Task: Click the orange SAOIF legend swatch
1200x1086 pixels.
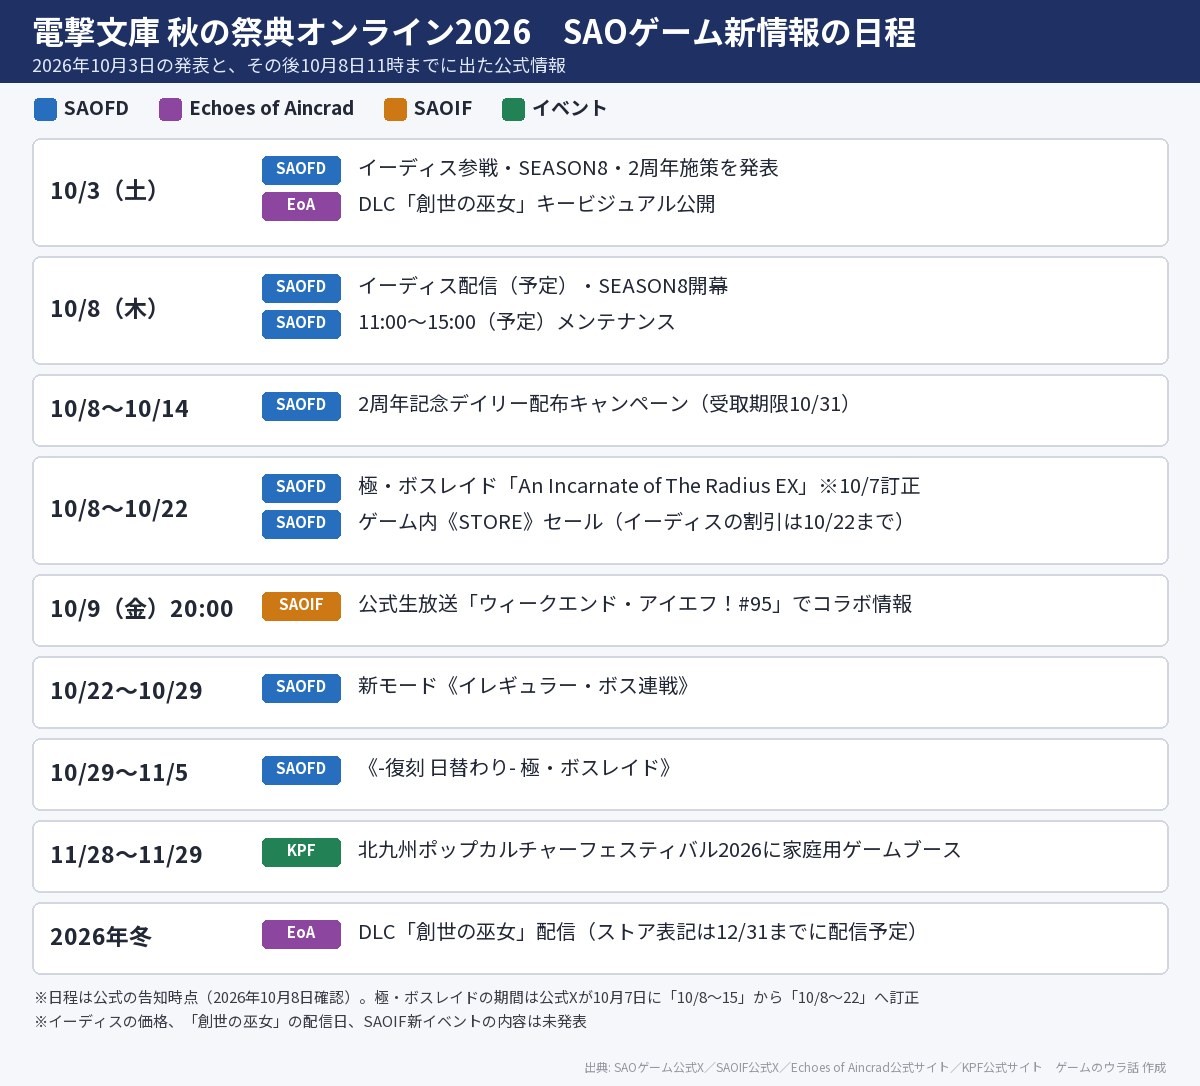Action: click(395, 109)
